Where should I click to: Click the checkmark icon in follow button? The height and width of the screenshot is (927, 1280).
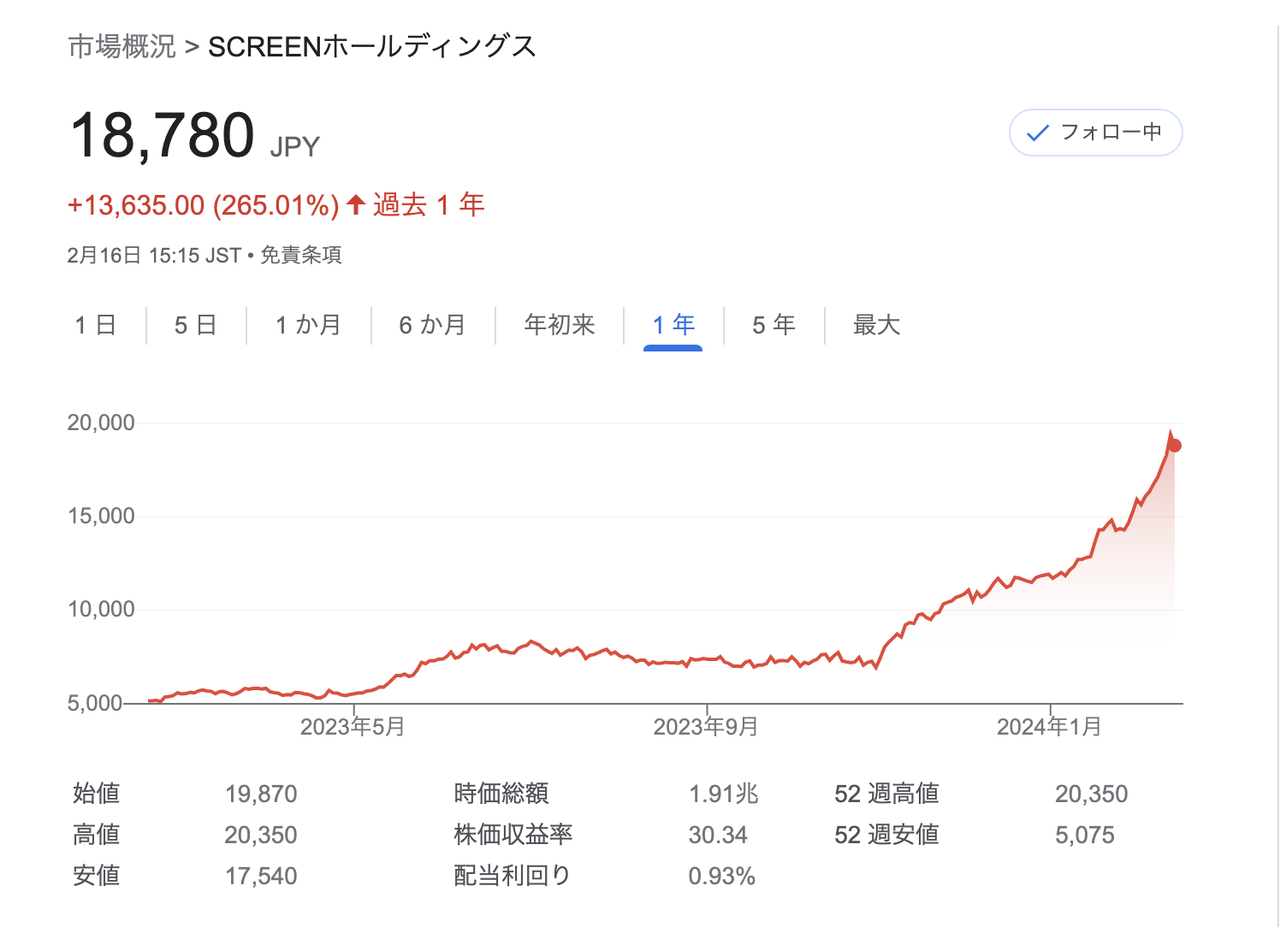point(1038,133)
